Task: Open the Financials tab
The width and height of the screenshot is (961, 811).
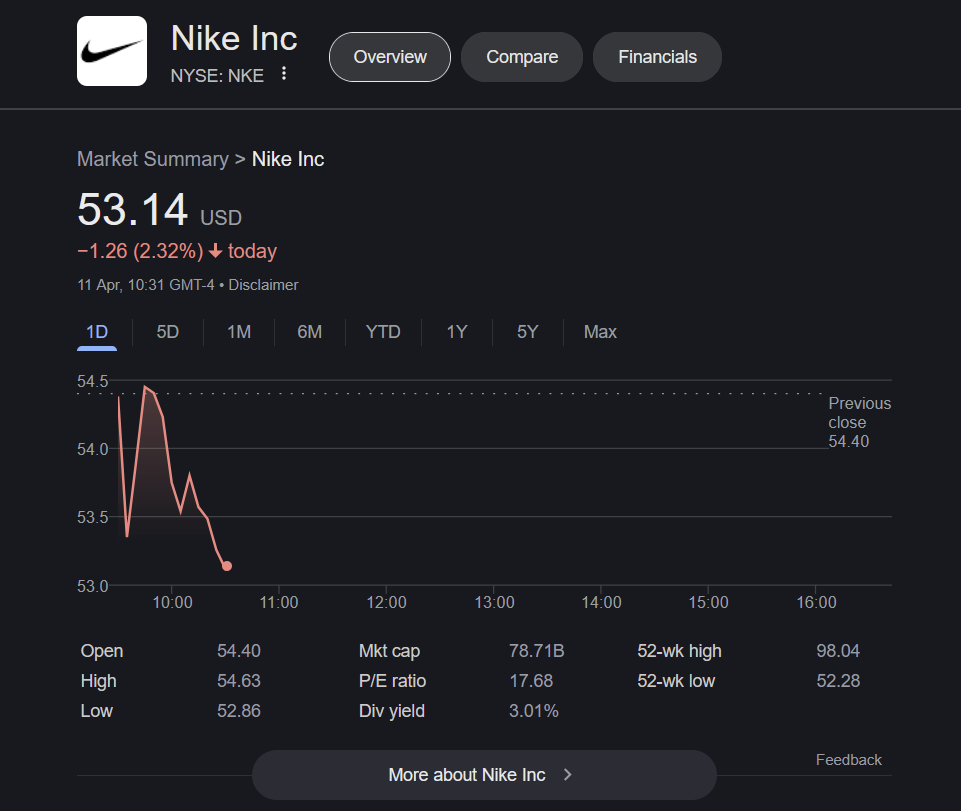Action: pyautogui.click(x=657, y=57)
